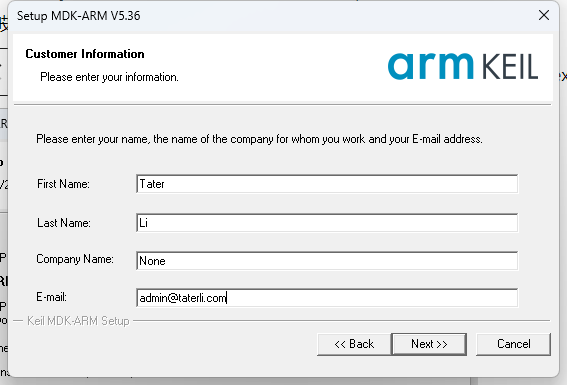Screen dimensions: 567x385
Task: Click the 'E-mail:' label
Action: (x=51, y=297)
